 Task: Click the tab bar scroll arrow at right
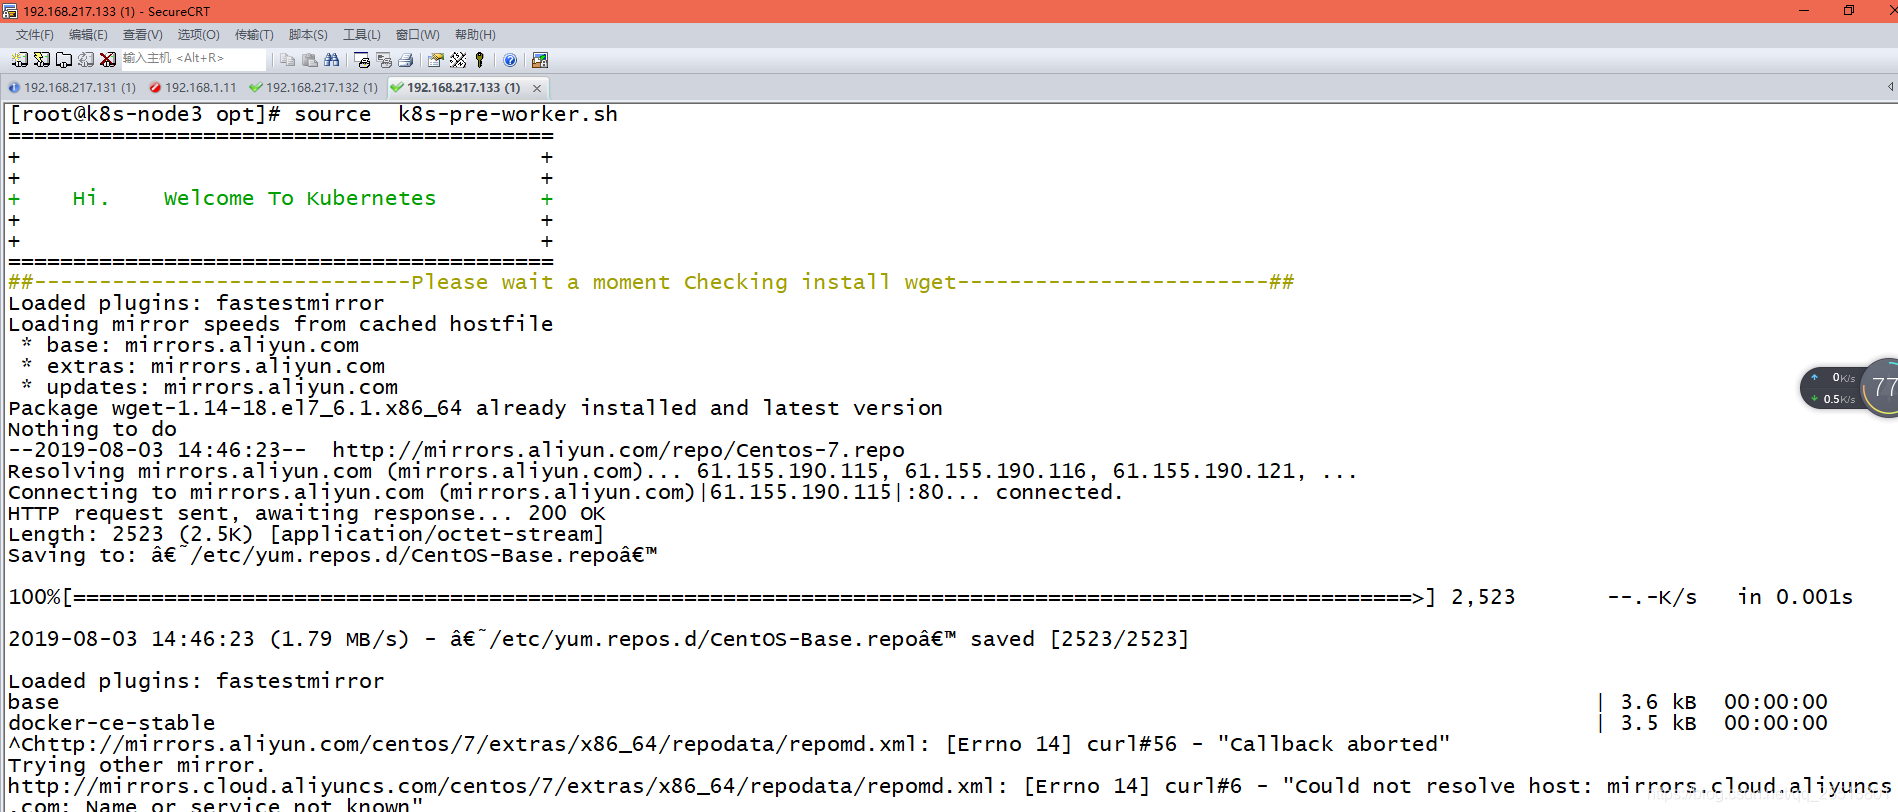1890,87
